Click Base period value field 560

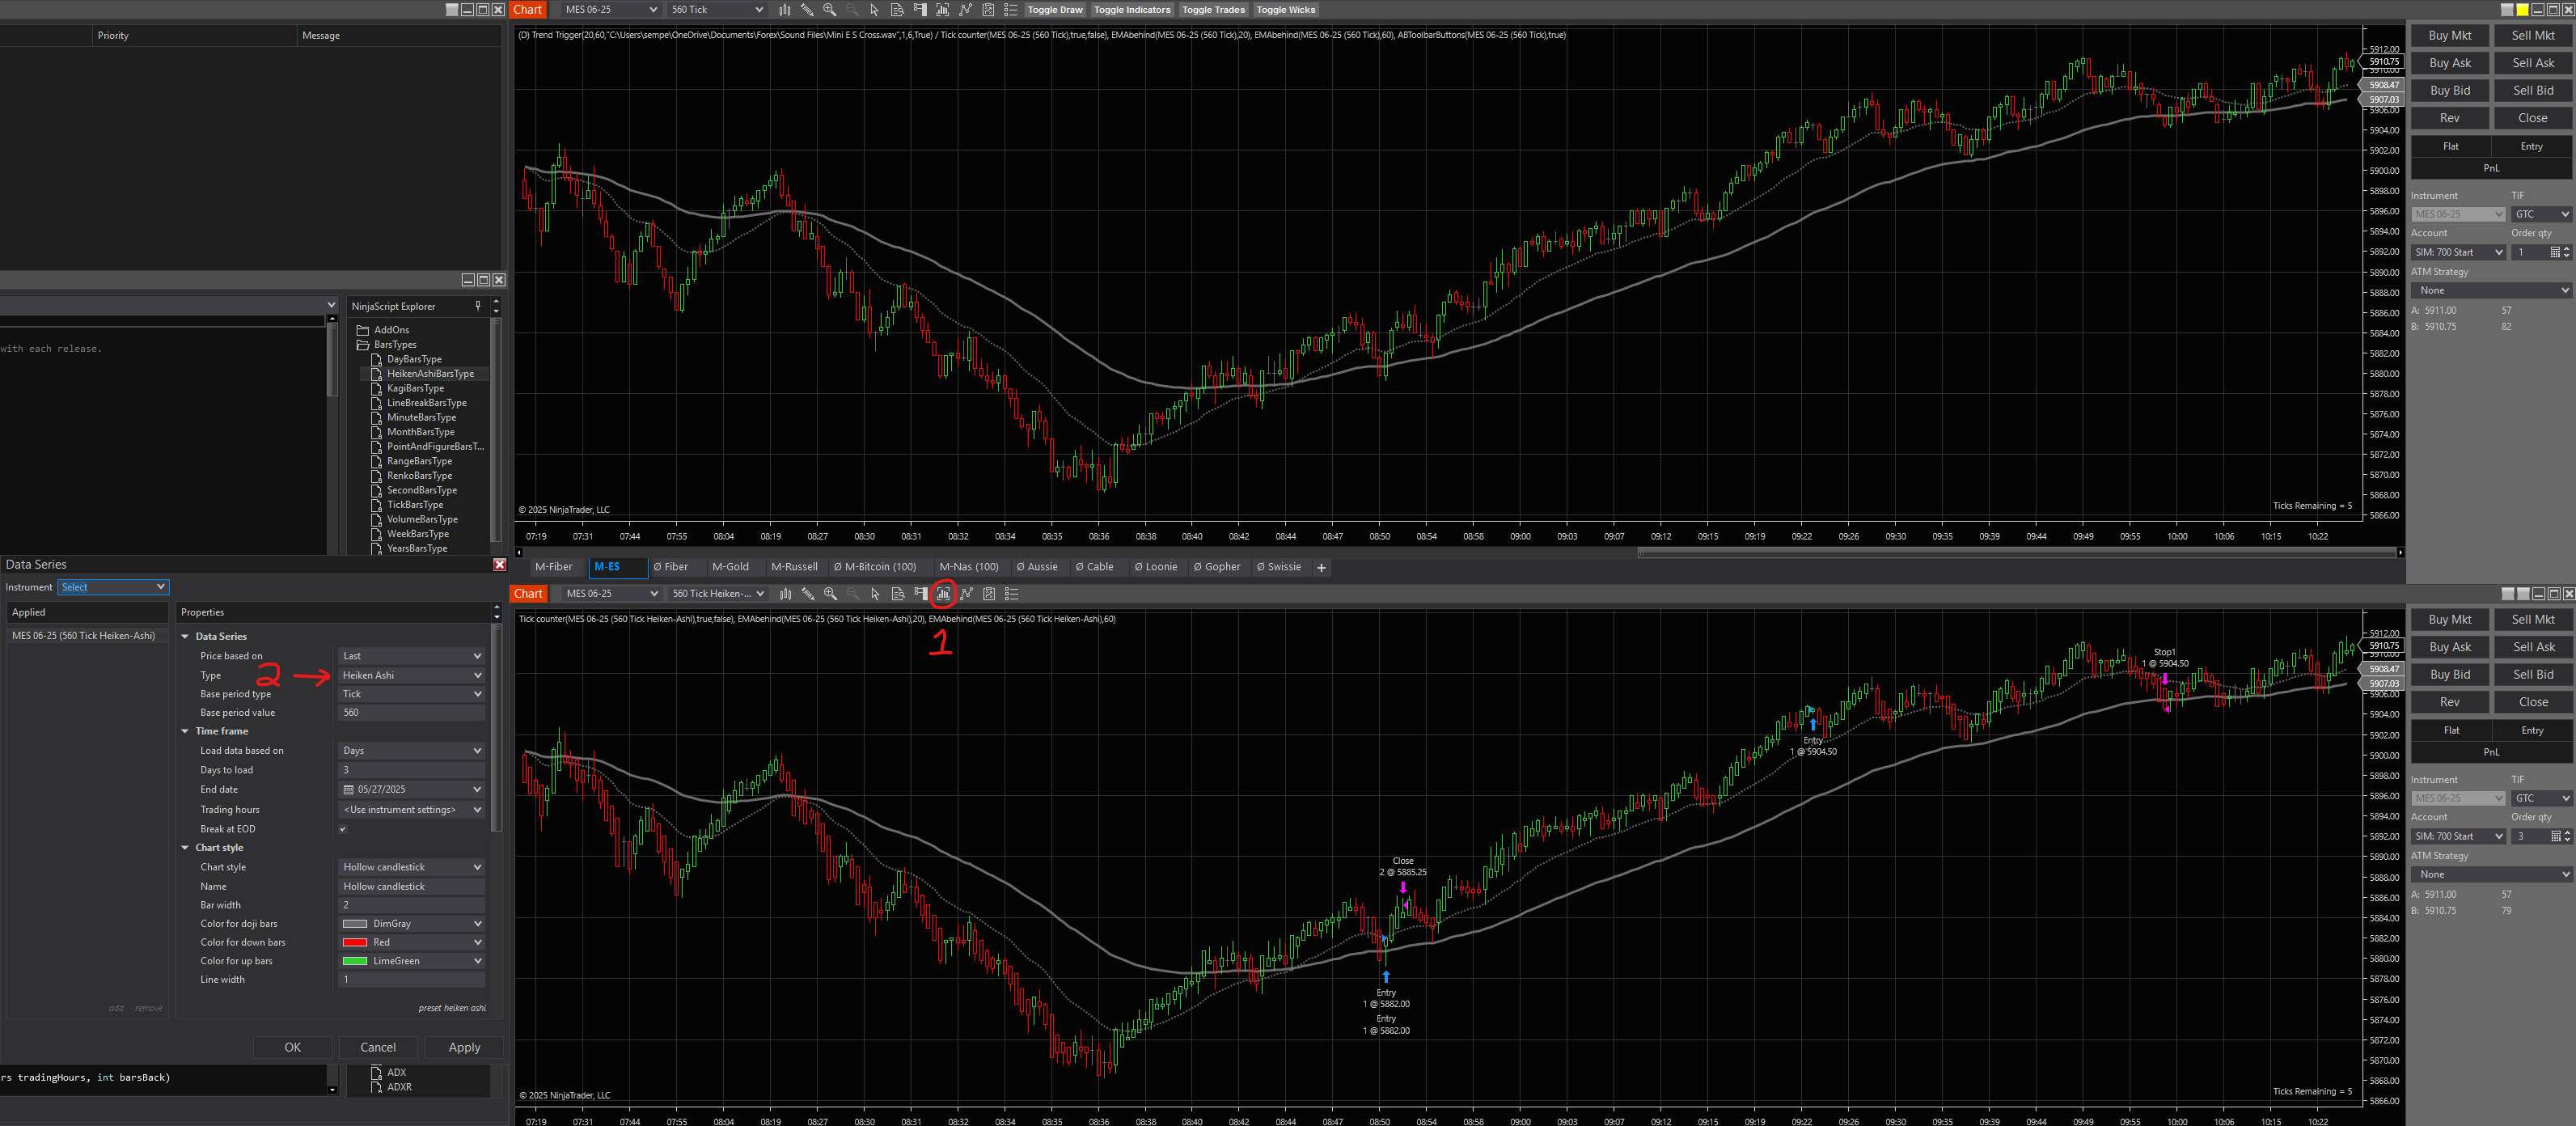411,713
